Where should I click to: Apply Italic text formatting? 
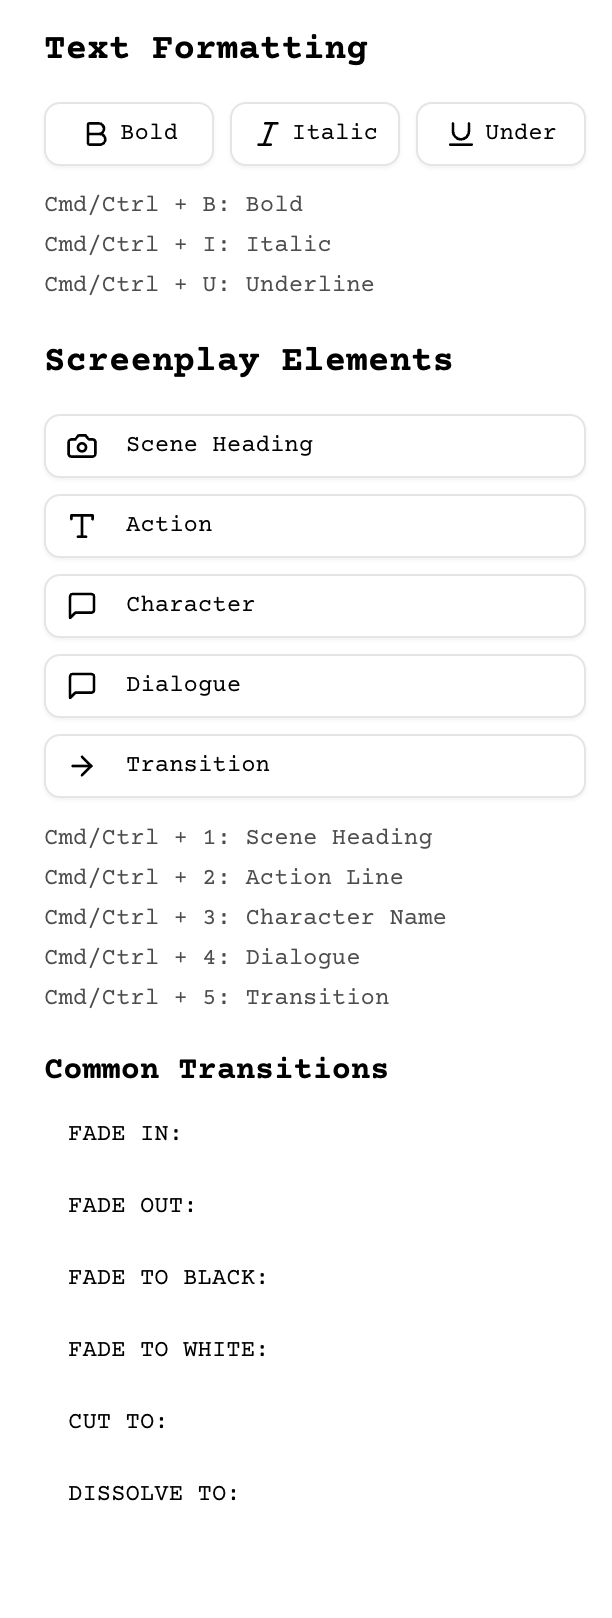pos(315,134)
